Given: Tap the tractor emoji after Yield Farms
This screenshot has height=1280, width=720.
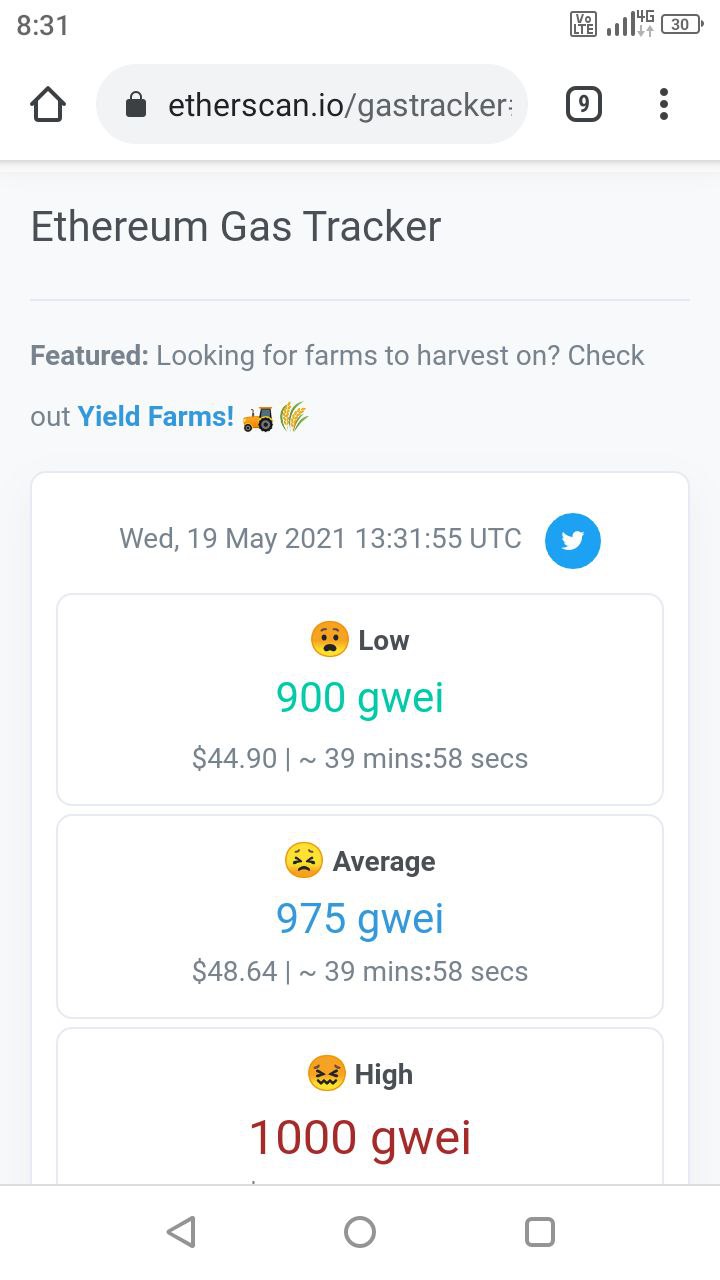Looking at the screenshot, I should 258,417.
